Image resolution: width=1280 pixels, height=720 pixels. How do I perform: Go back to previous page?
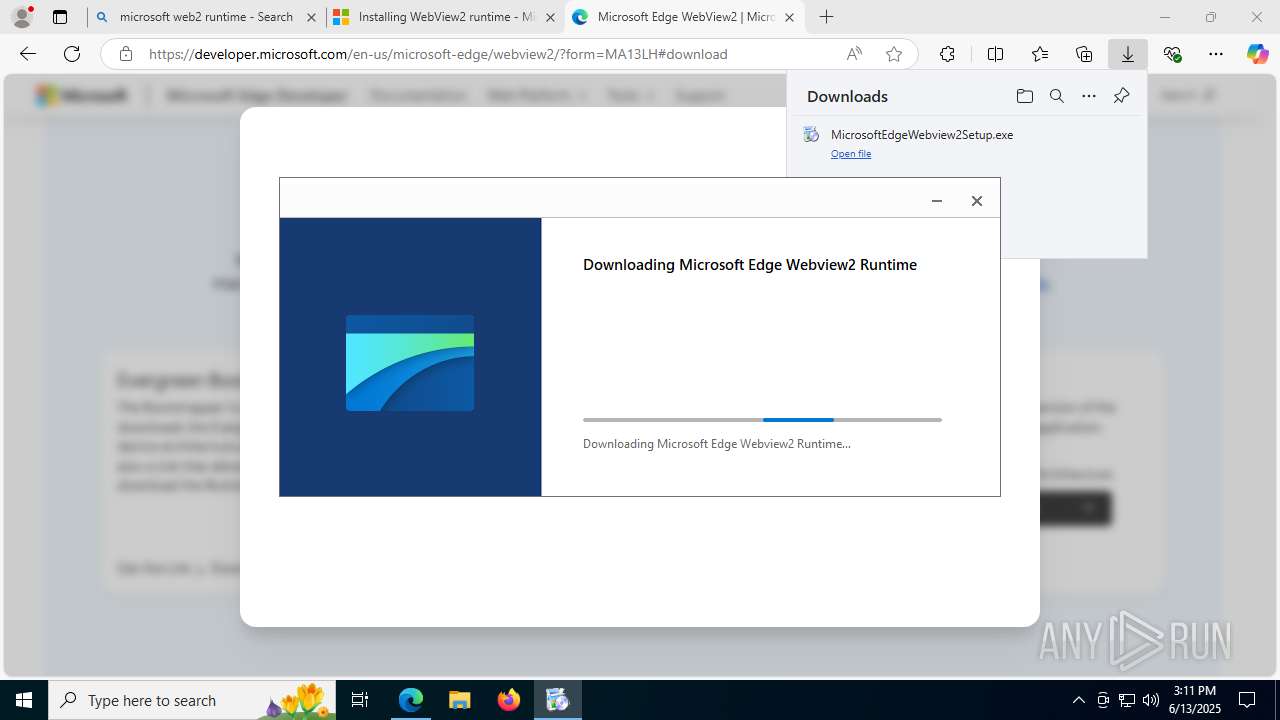coord(27,54)
